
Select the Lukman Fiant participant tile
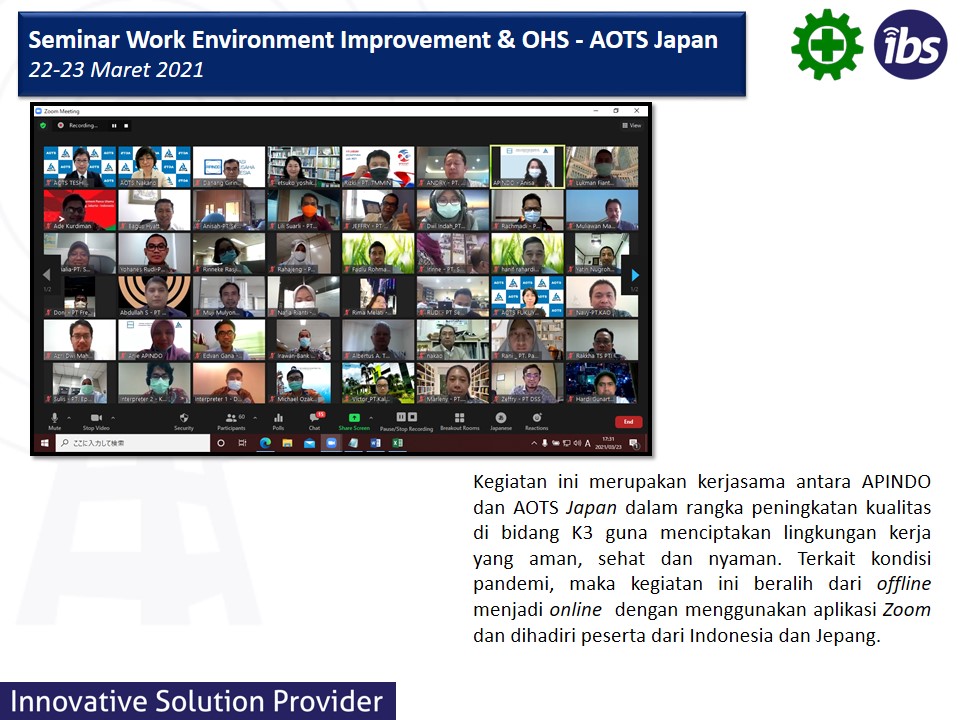(602, 166)
